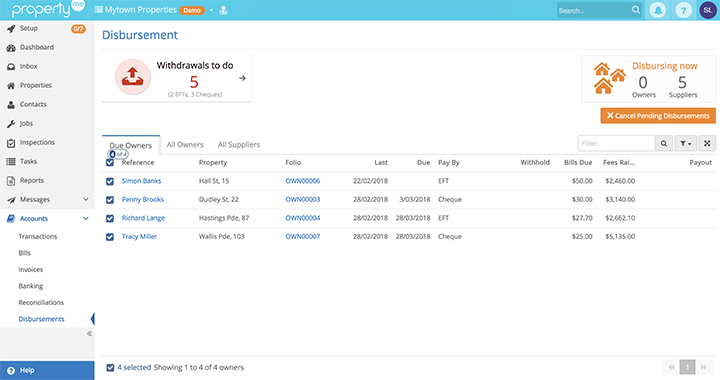
Task: Open the Reports document icon
Action: [11, 181]
